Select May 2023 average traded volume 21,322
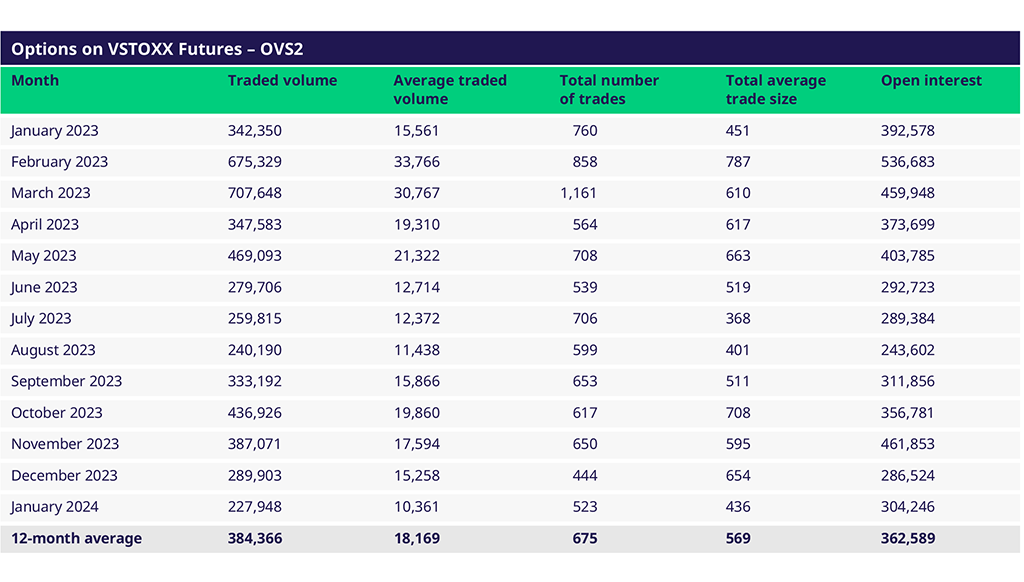The image size is (1024, 582). 416,256
